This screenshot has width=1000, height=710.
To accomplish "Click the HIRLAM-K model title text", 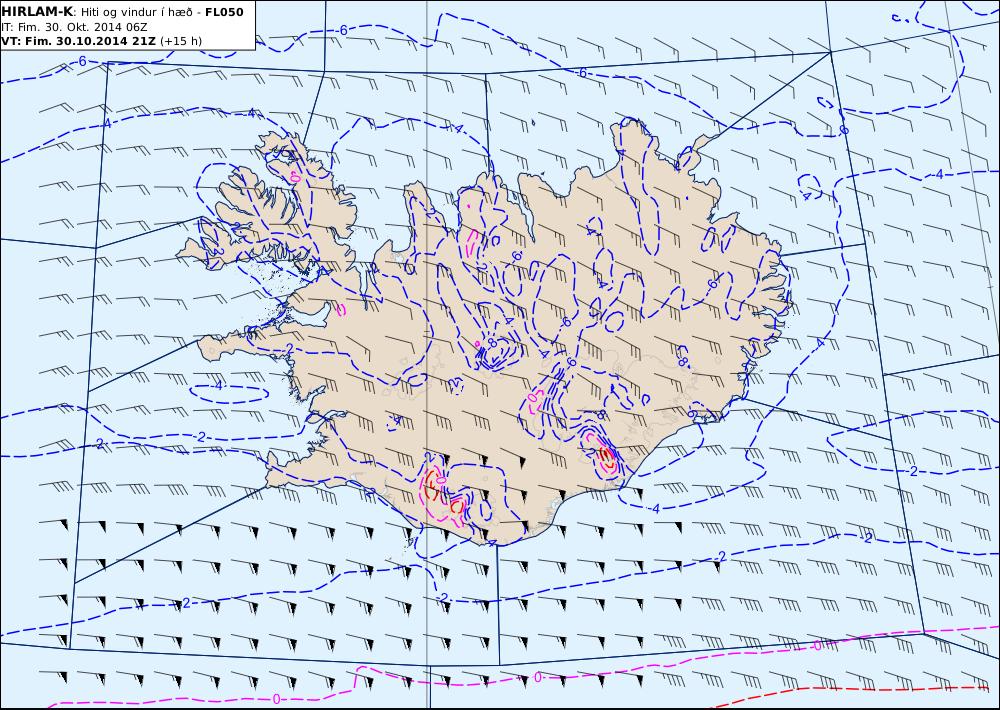I will tap(36, 12).
